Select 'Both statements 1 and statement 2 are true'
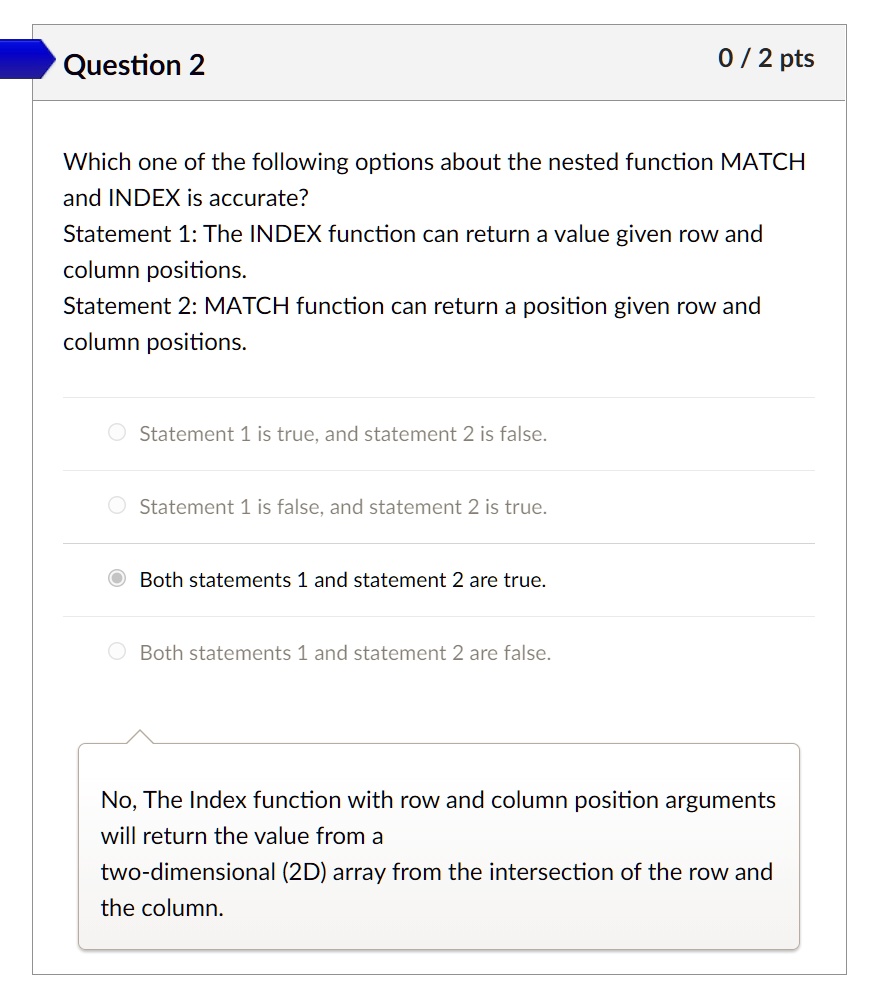 342,580
